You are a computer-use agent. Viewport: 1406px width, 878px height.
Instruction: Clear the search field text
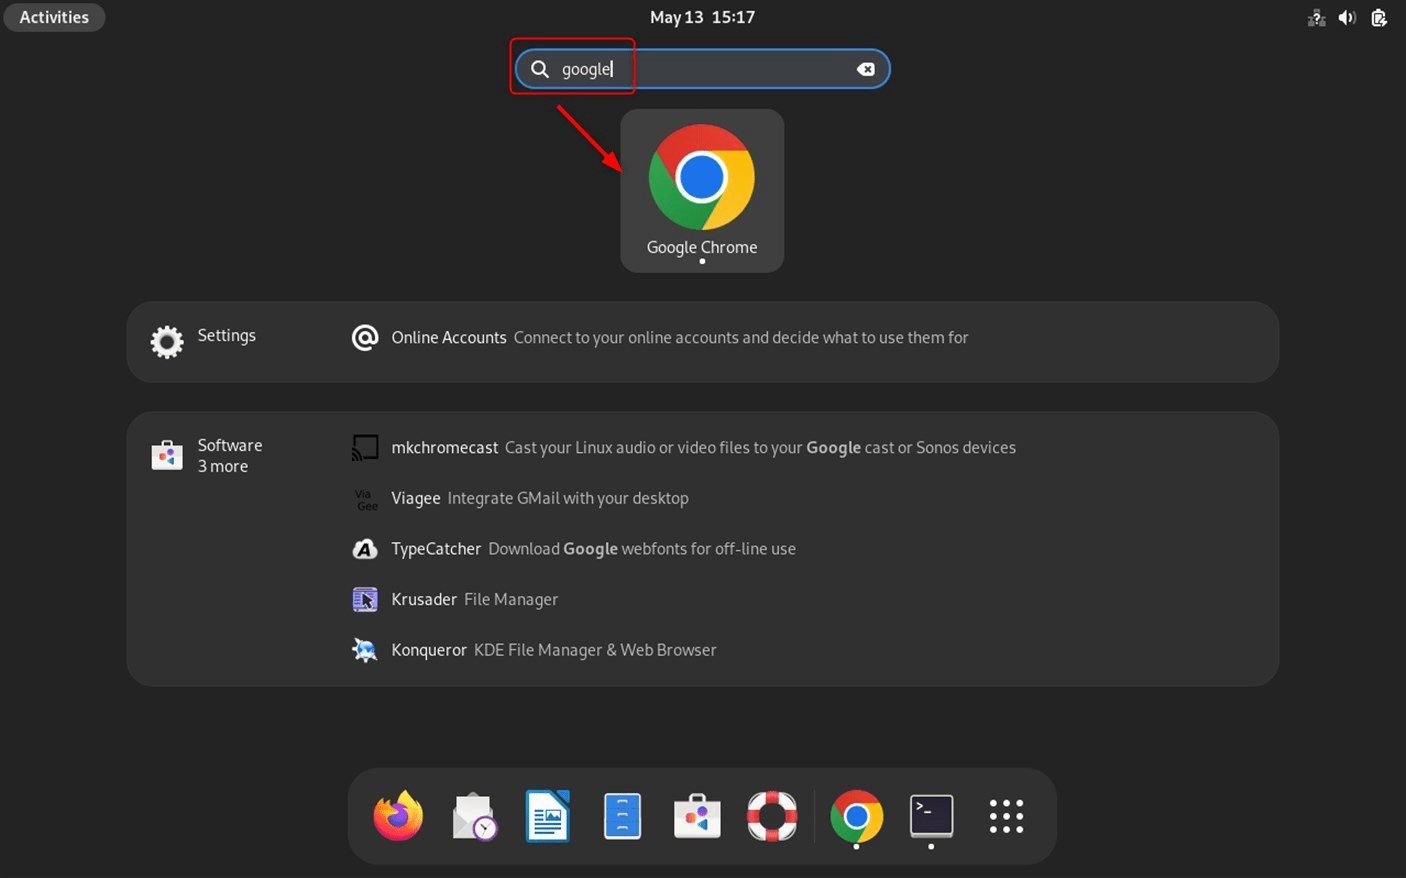tap(866, 69)
